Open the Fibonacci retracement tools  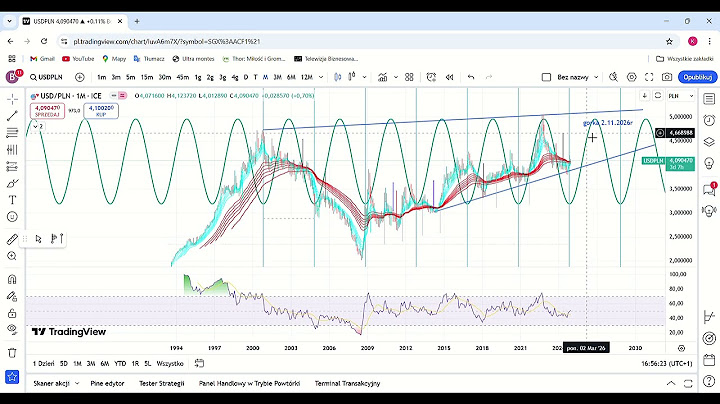[x=12, y=133]
